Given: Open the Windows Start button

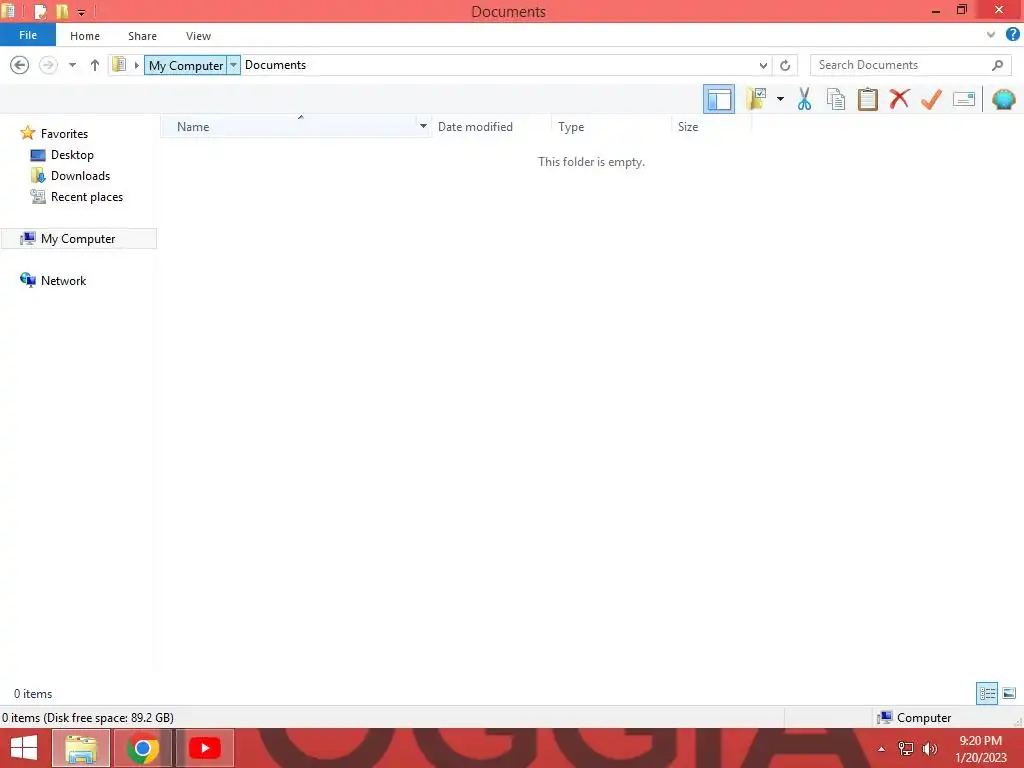Looking at the screenshot, I should click(x=24, y=748).
